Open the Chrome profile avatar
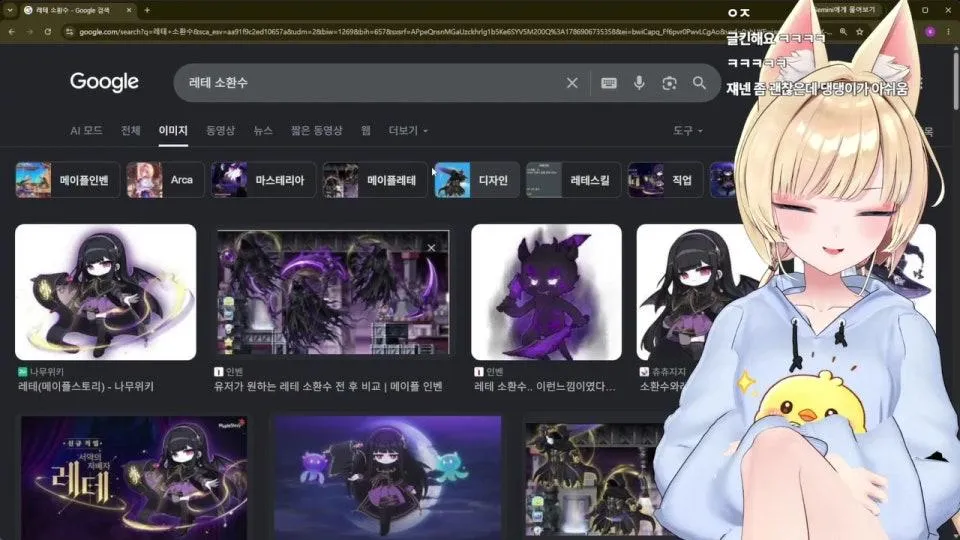The width and height of the screenshot is (960, 540). point(930,31)
